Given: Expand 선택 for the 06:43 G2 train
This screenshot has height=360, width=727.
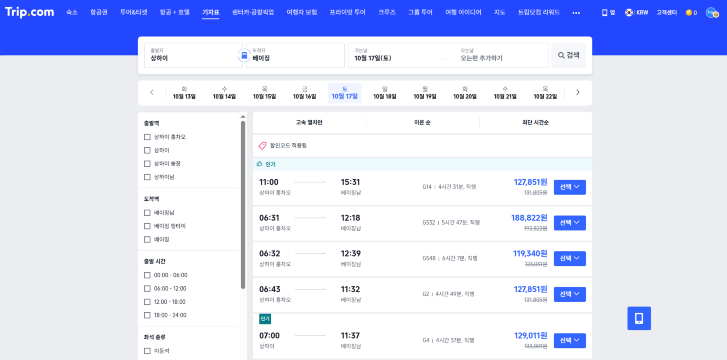Looking at the screenshot, I should [x=570, y=294].
